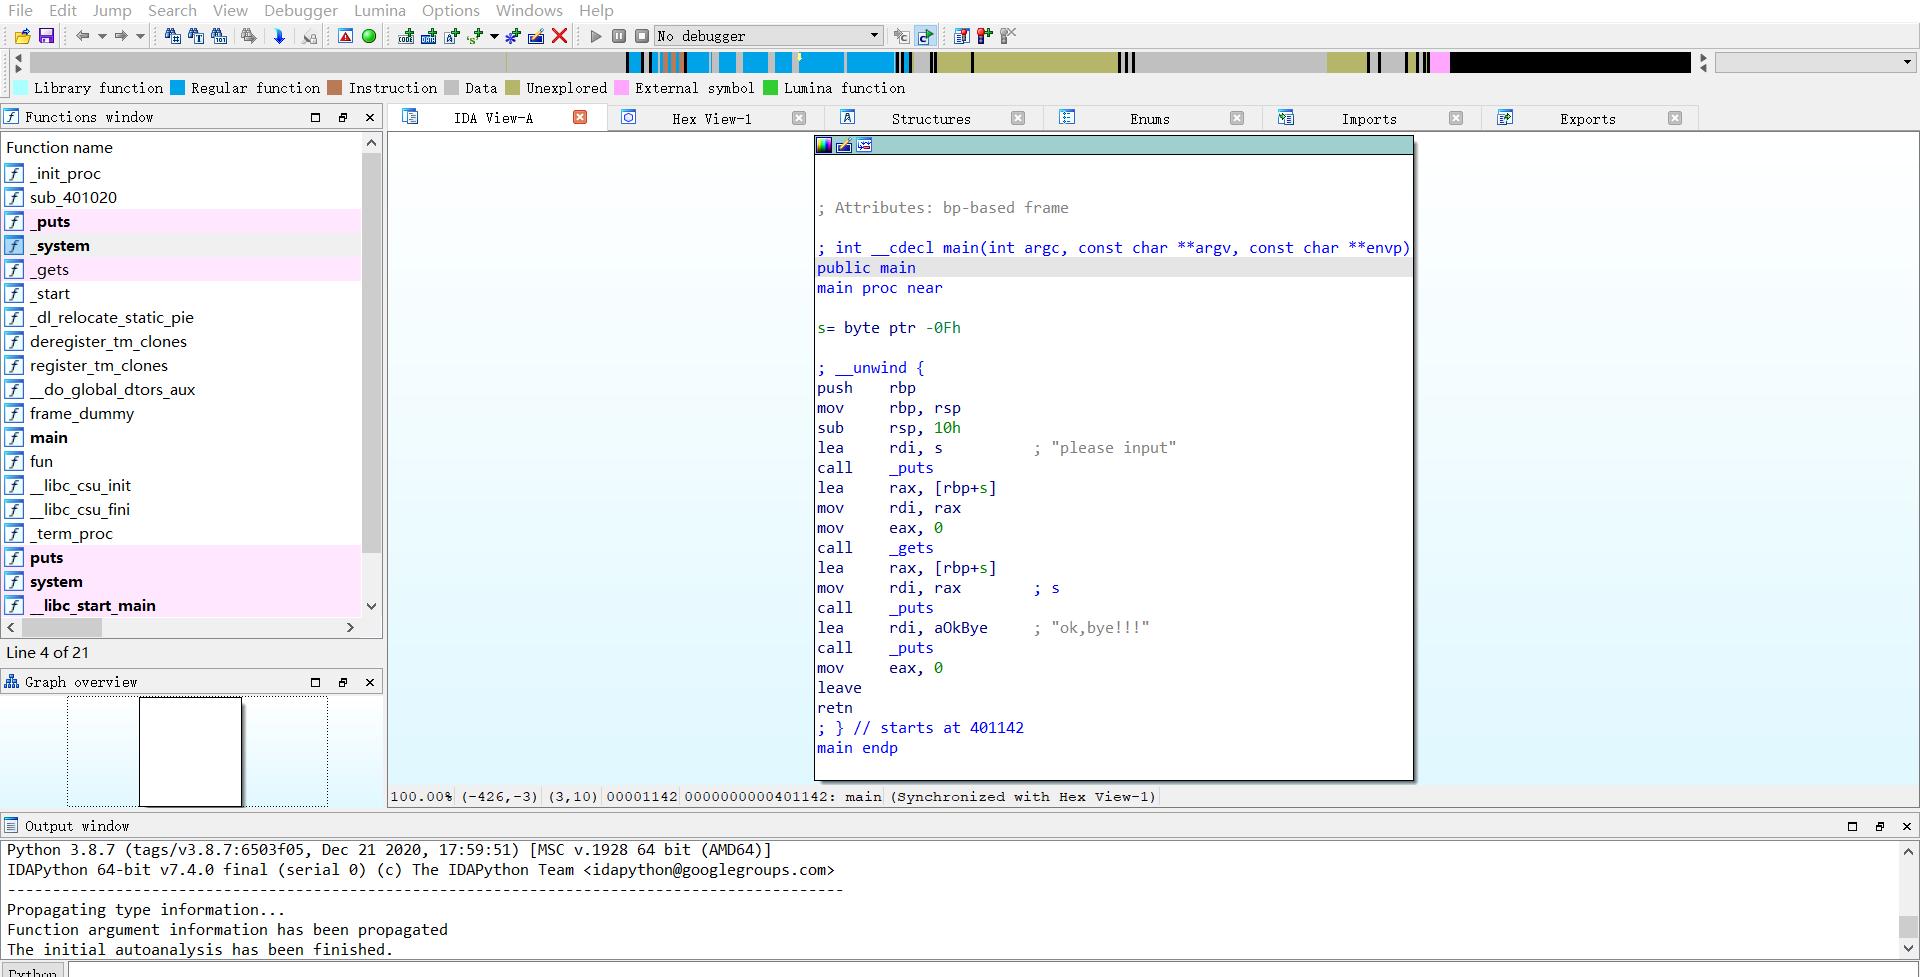The image size is (1920, 977).
Task: Click the white viewport box in Graph overview
Action: point(190,752)
